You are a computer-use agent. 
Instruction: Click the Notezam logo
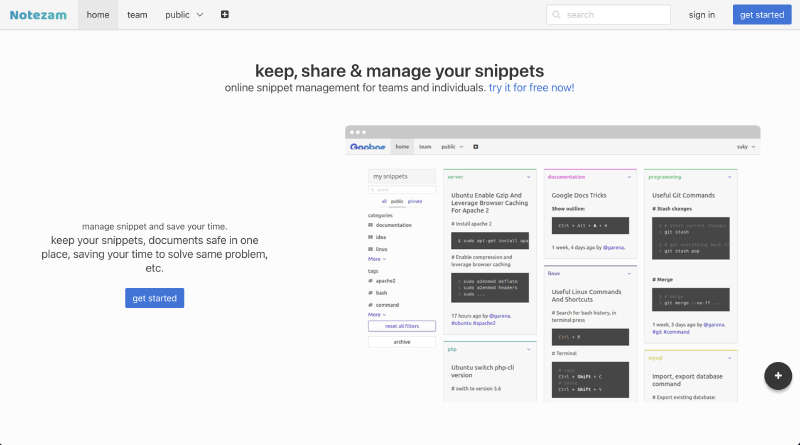coord(38,15)
